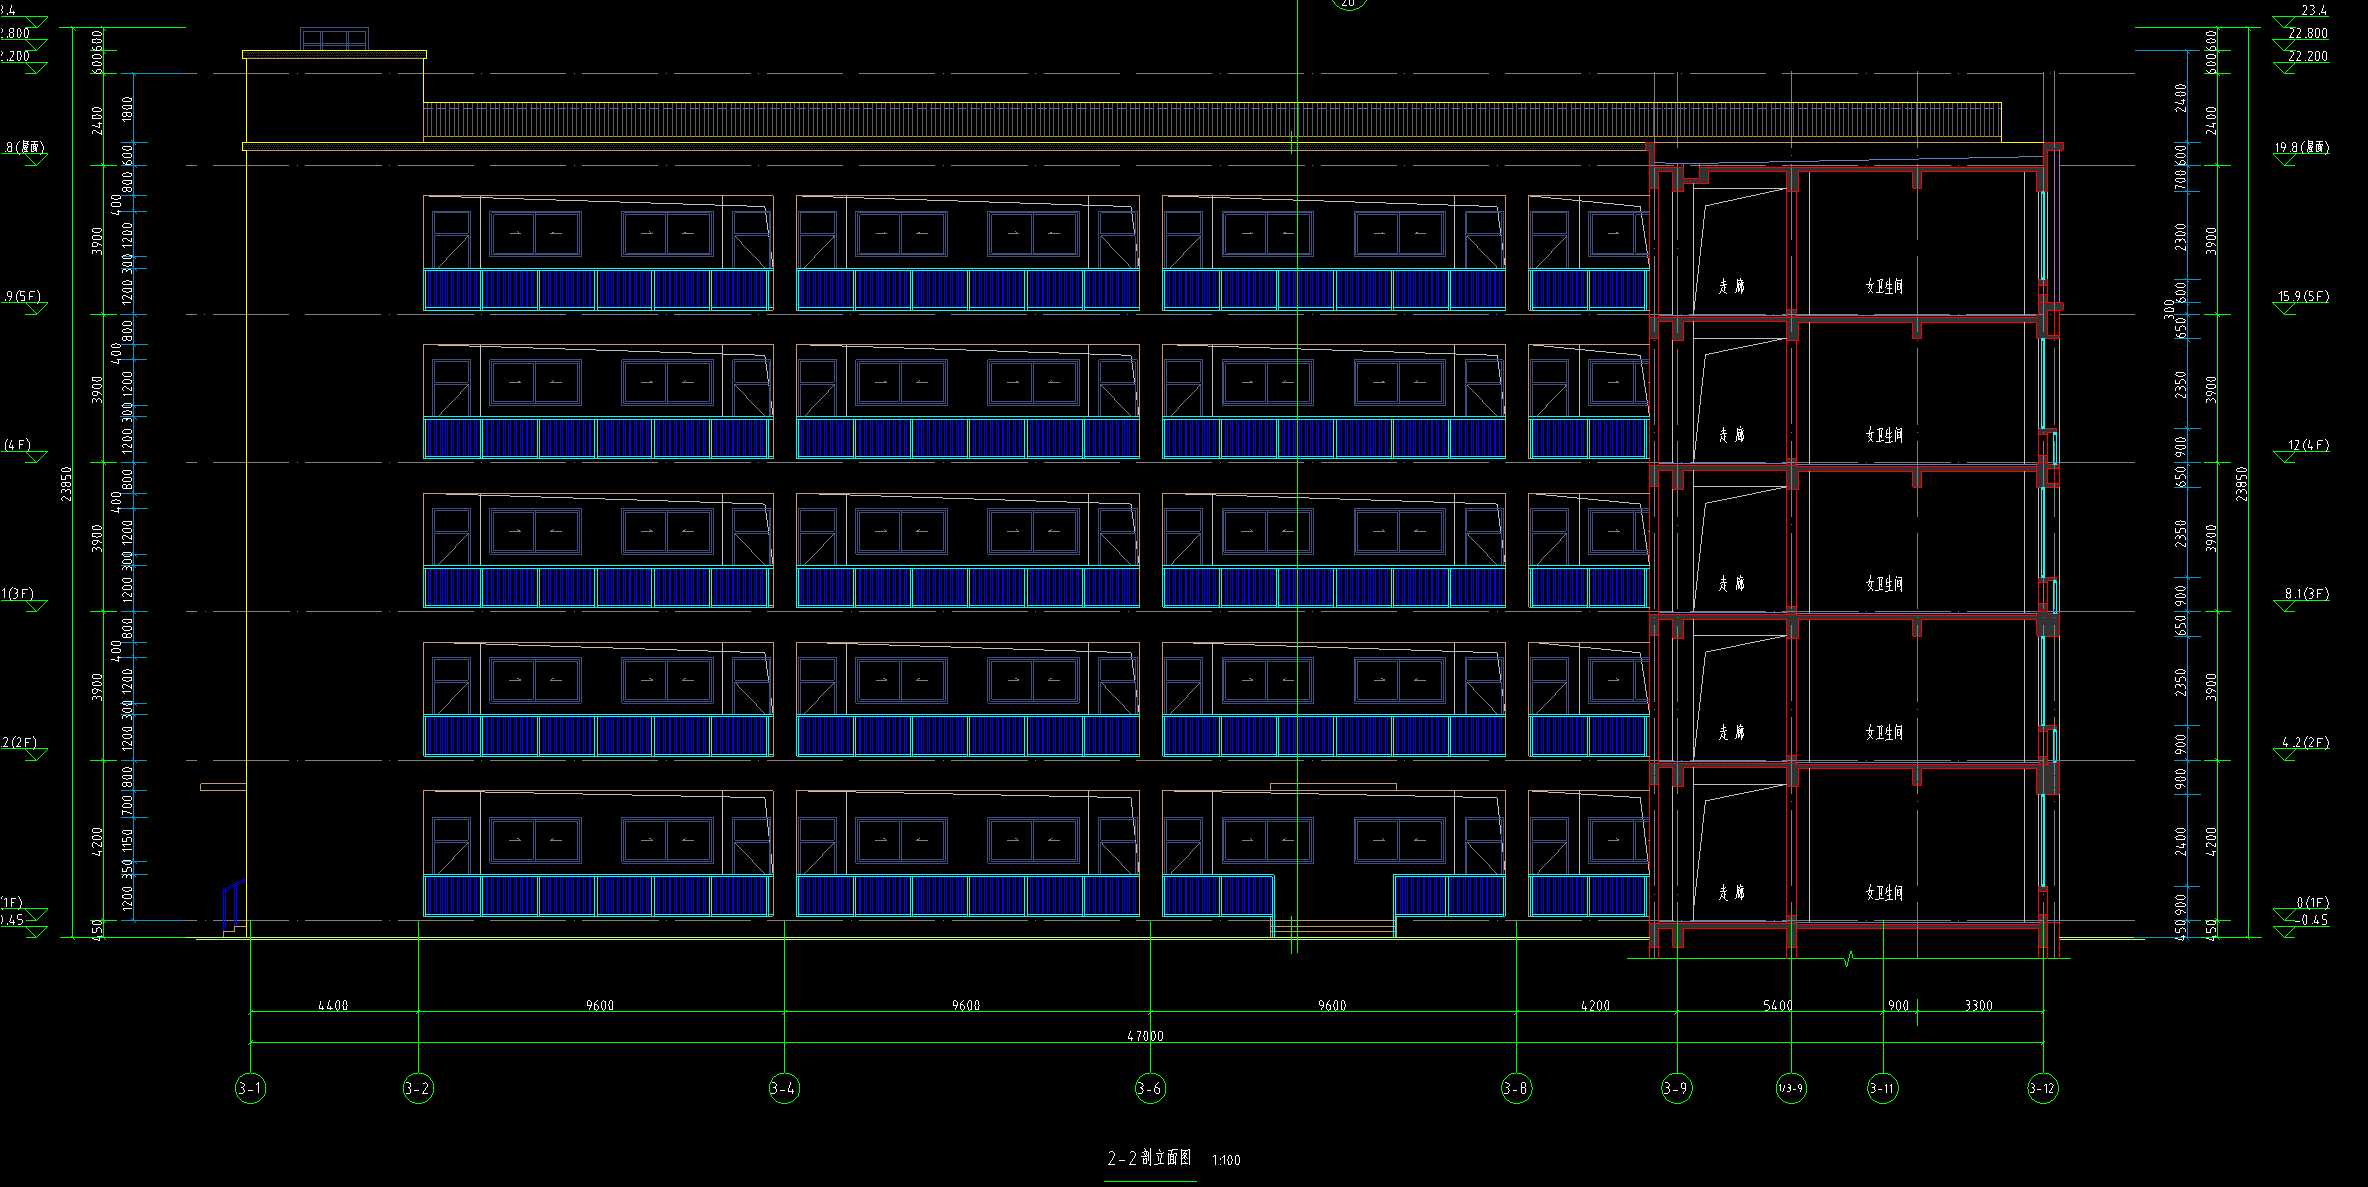Select 女卫生间 room label on ground floor
The width and height of the screenshot is (2368, 1187).
[x=1884, y=892]
